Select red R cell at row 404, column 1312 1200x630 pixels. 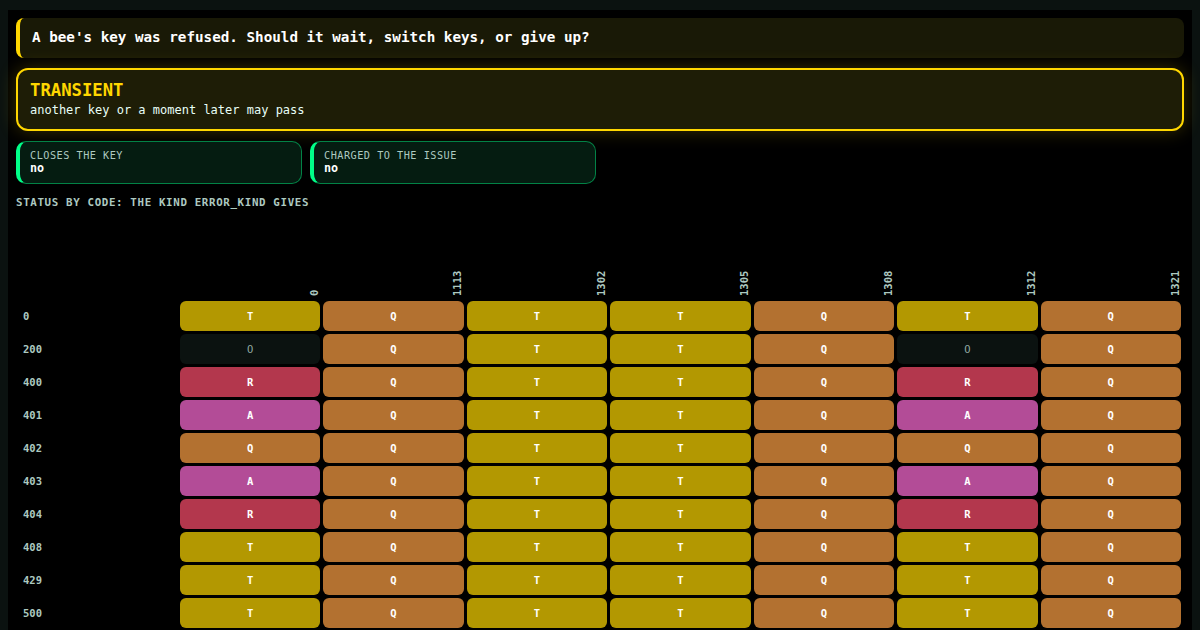(x=967, y=514)
